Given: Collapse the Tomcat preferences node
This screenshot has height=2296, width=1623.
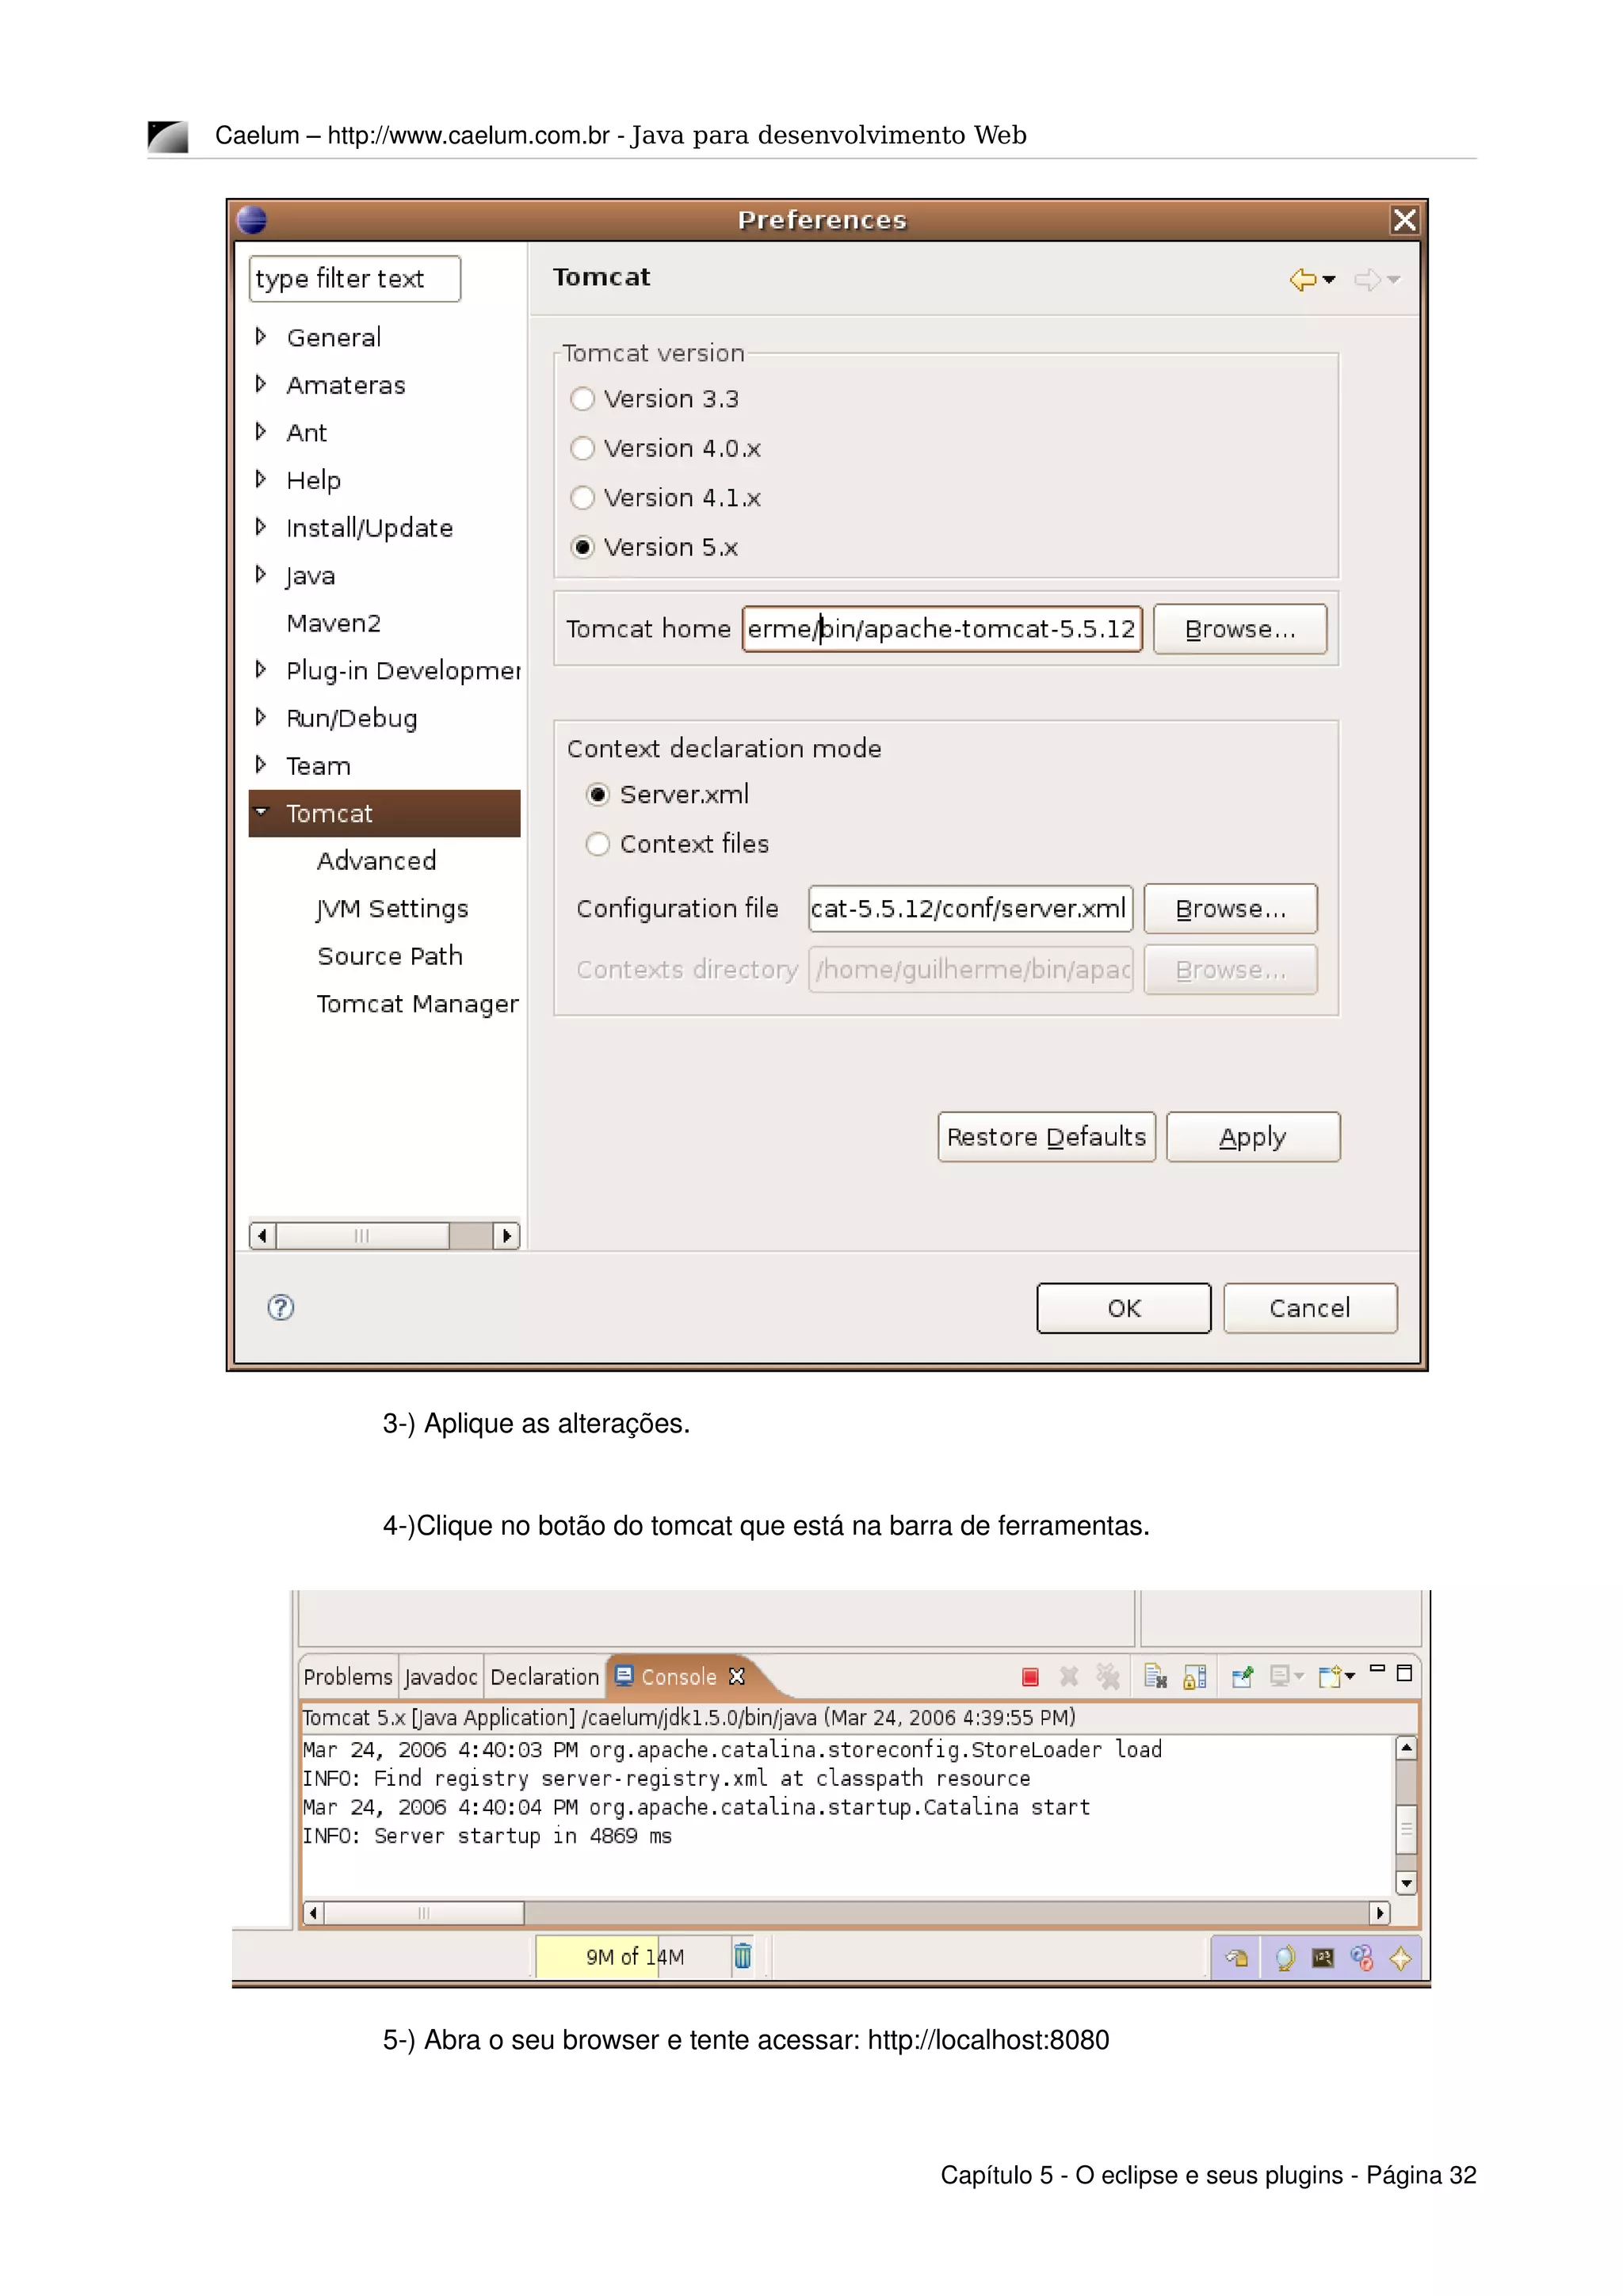Looking at the screenshot, I should [x=261, y=812].
